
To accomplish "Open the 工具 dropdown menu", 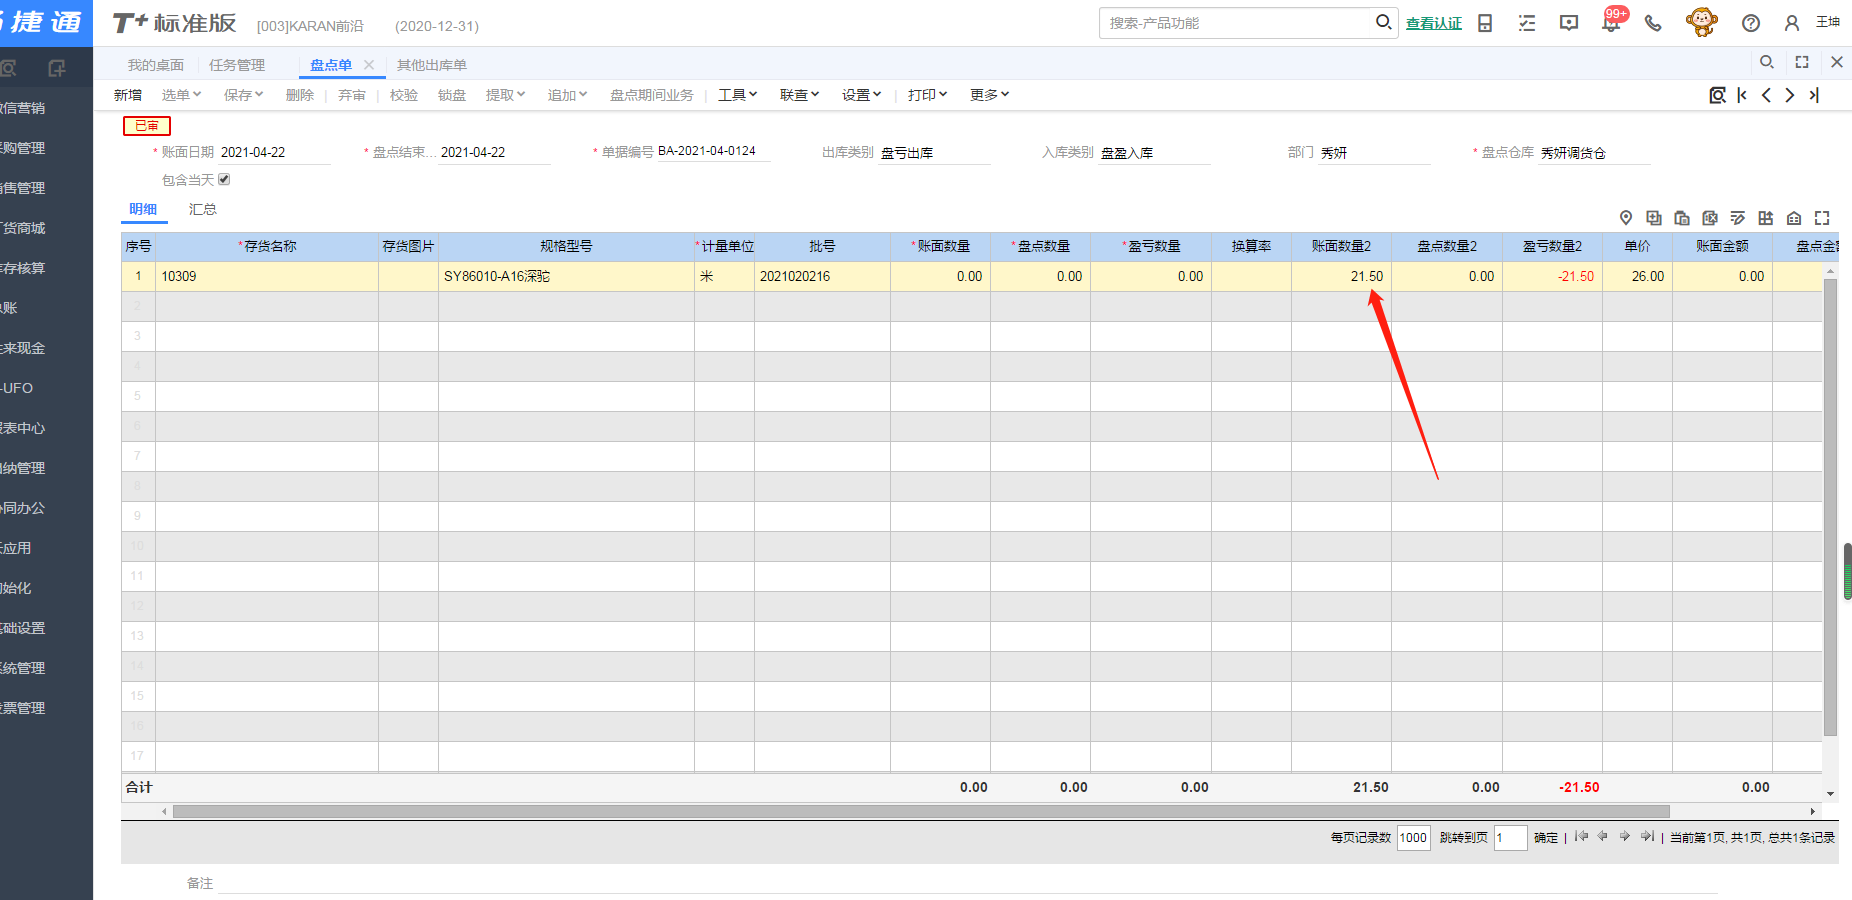I will [x=737, y=95].
